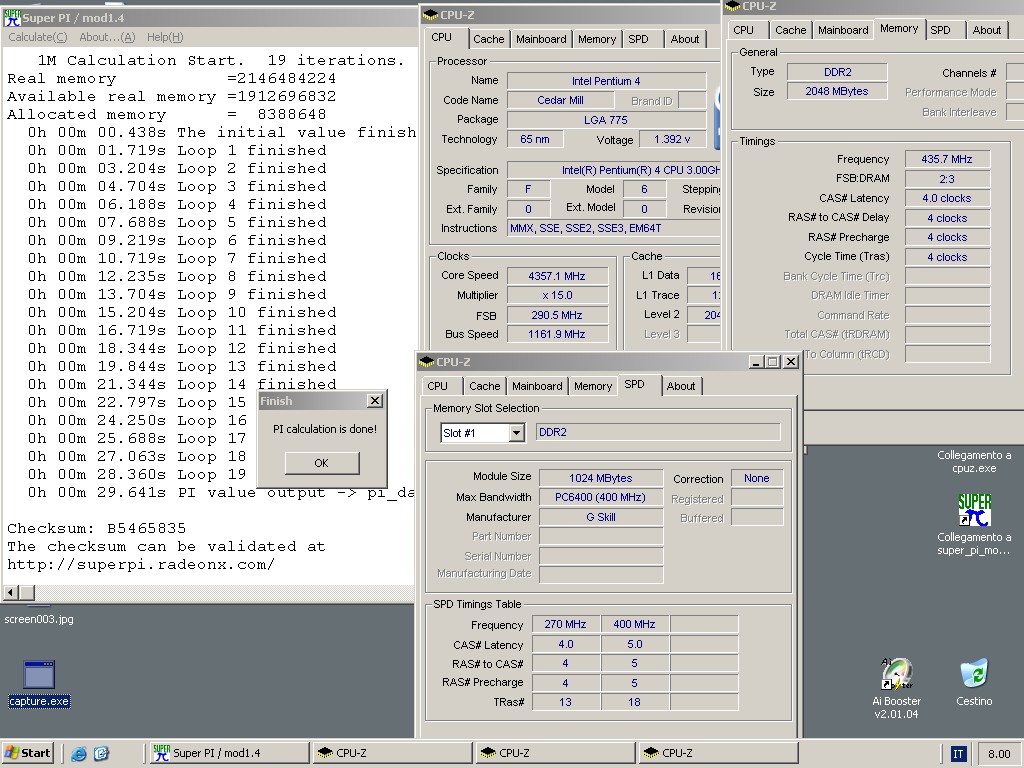The height and width of the screenshot is (768, 1024).
Task: Click the Core Speed 4357.1 MHz field
Action: (x=557, y=276)
